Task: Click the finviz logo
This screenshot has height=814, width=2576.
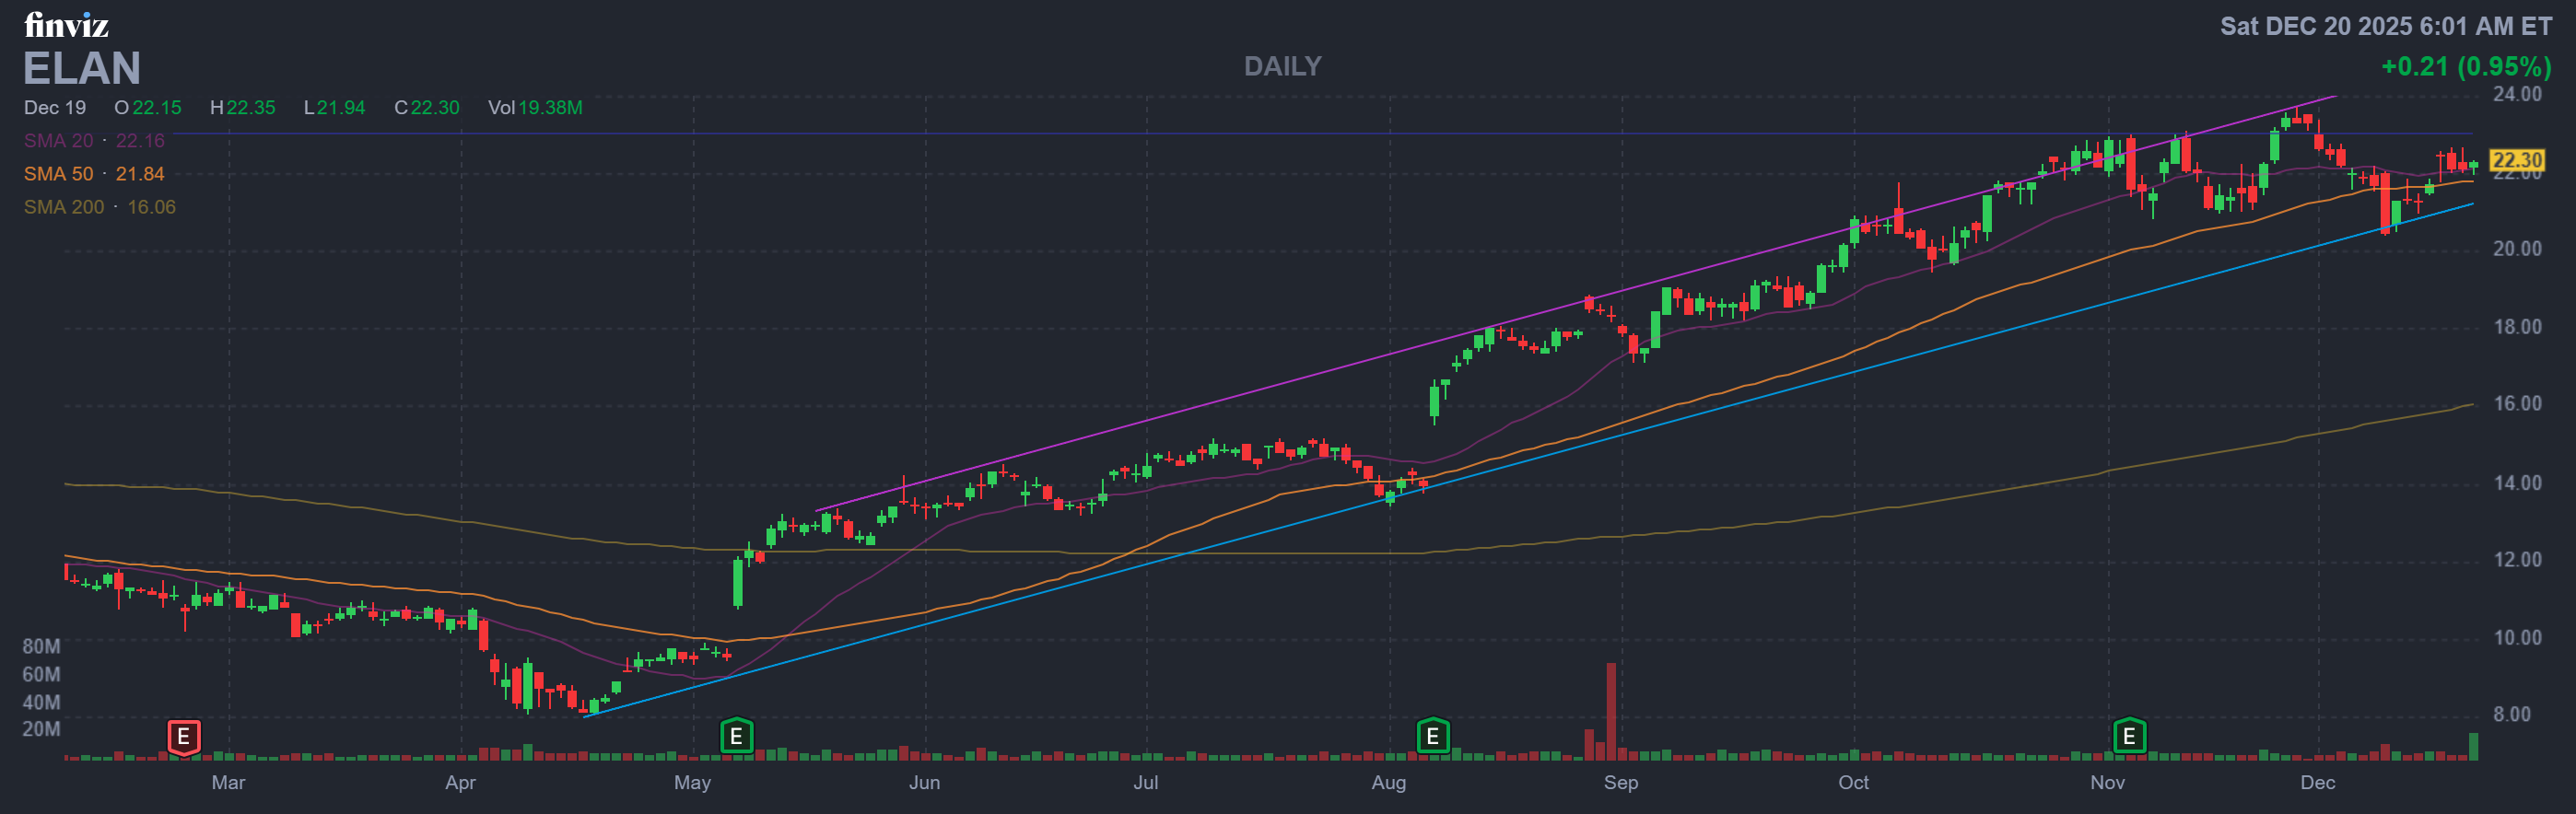Action: pos(66,24)
